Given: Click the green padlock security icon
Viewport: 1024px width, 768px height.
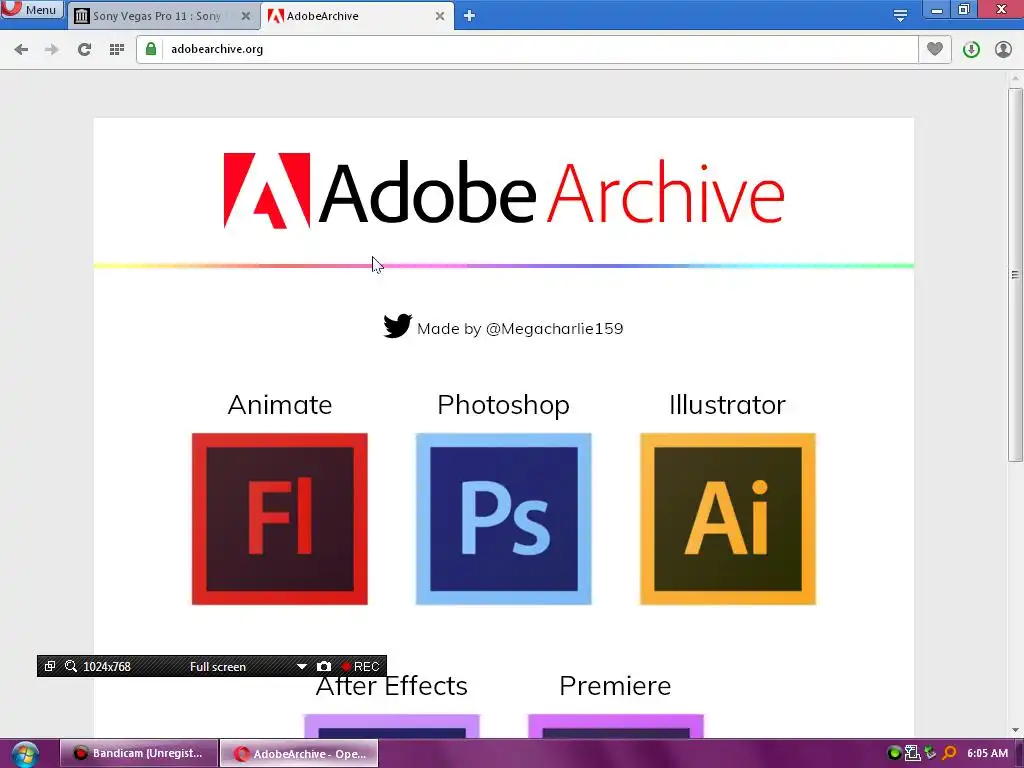Looking at the screenshot, I should pyautogui.click(x=151, y=49).
